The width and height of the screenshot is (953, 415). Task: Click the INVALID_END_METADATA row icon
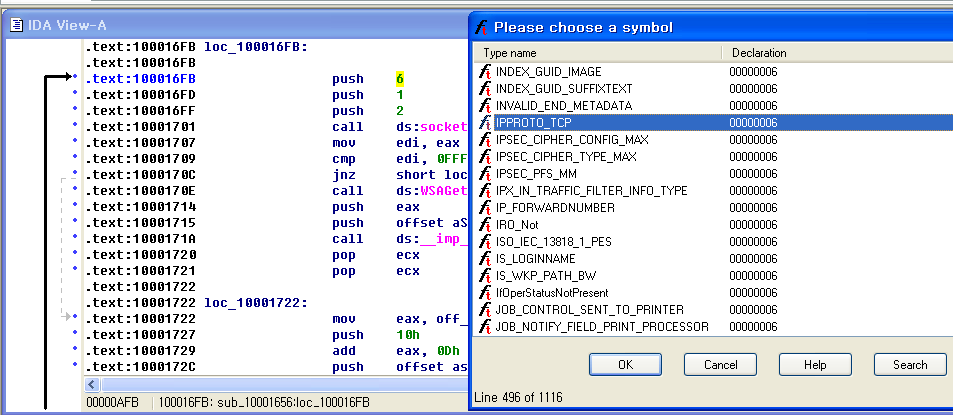pyautogui.click(x=484, y=106)
